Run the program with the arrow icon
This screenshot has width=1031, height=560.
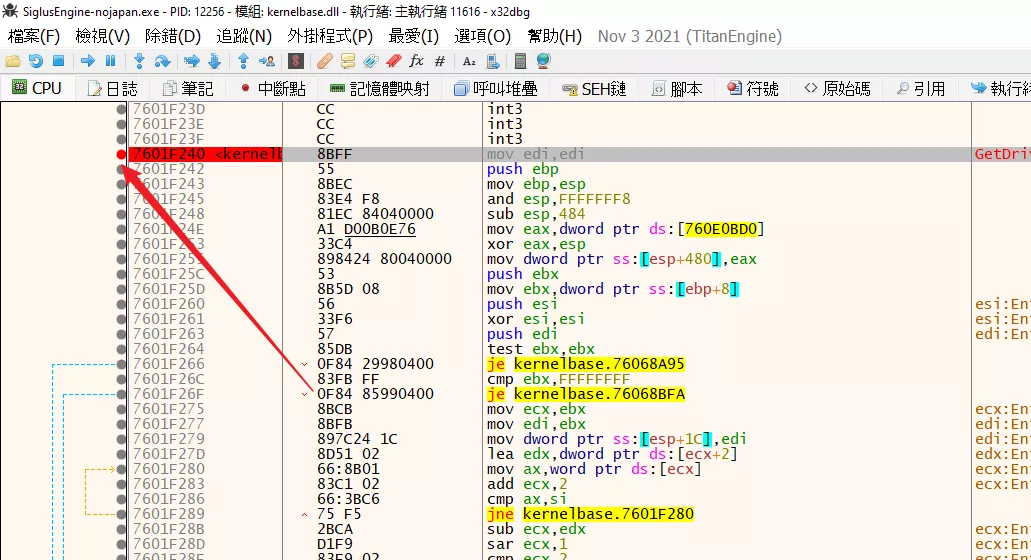click(x=88, y=62)
